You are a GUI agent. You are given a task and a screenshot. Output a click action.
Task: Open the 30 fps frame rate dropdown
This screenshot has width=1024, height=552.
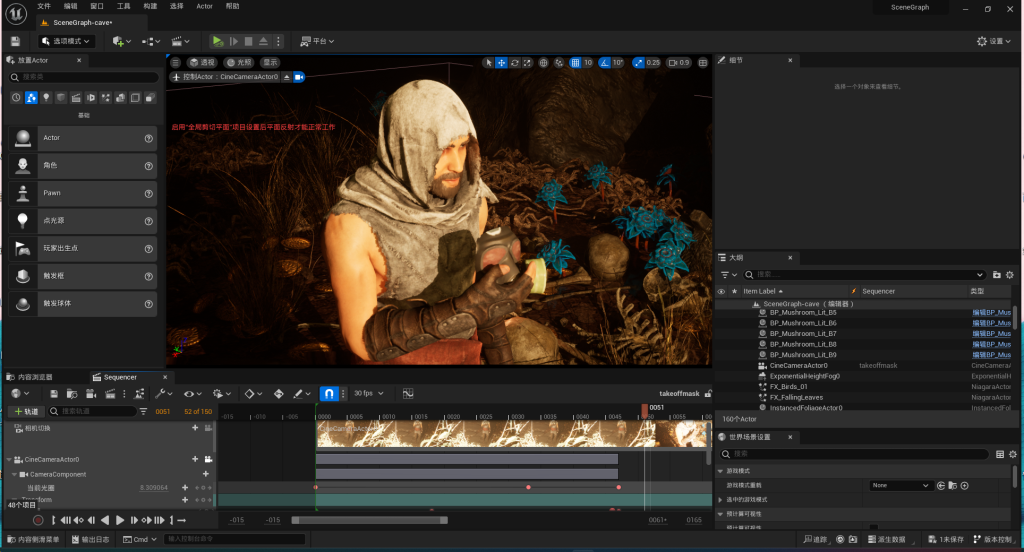(368, 393)
